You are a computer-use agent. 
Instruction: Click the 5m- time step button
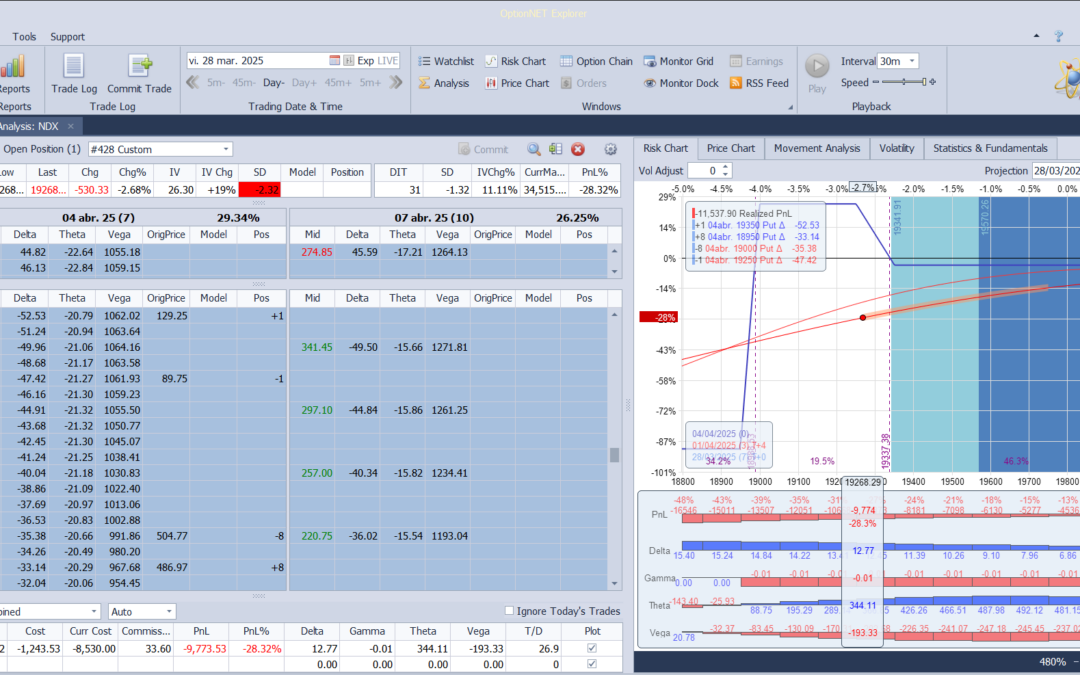point(216,83)
